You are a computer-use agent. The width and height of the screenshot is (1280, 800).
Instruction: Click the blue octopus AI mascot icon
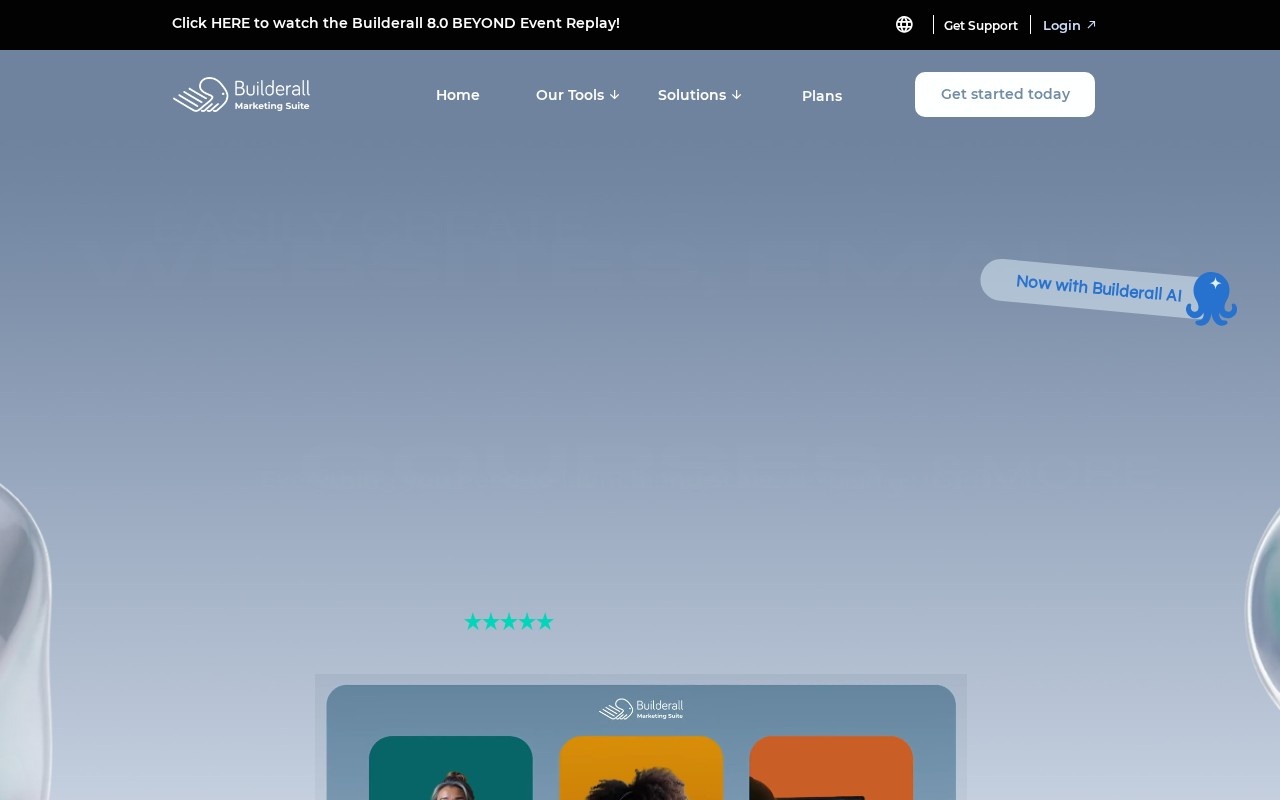pyautogui.click(x=1211, y=298)
